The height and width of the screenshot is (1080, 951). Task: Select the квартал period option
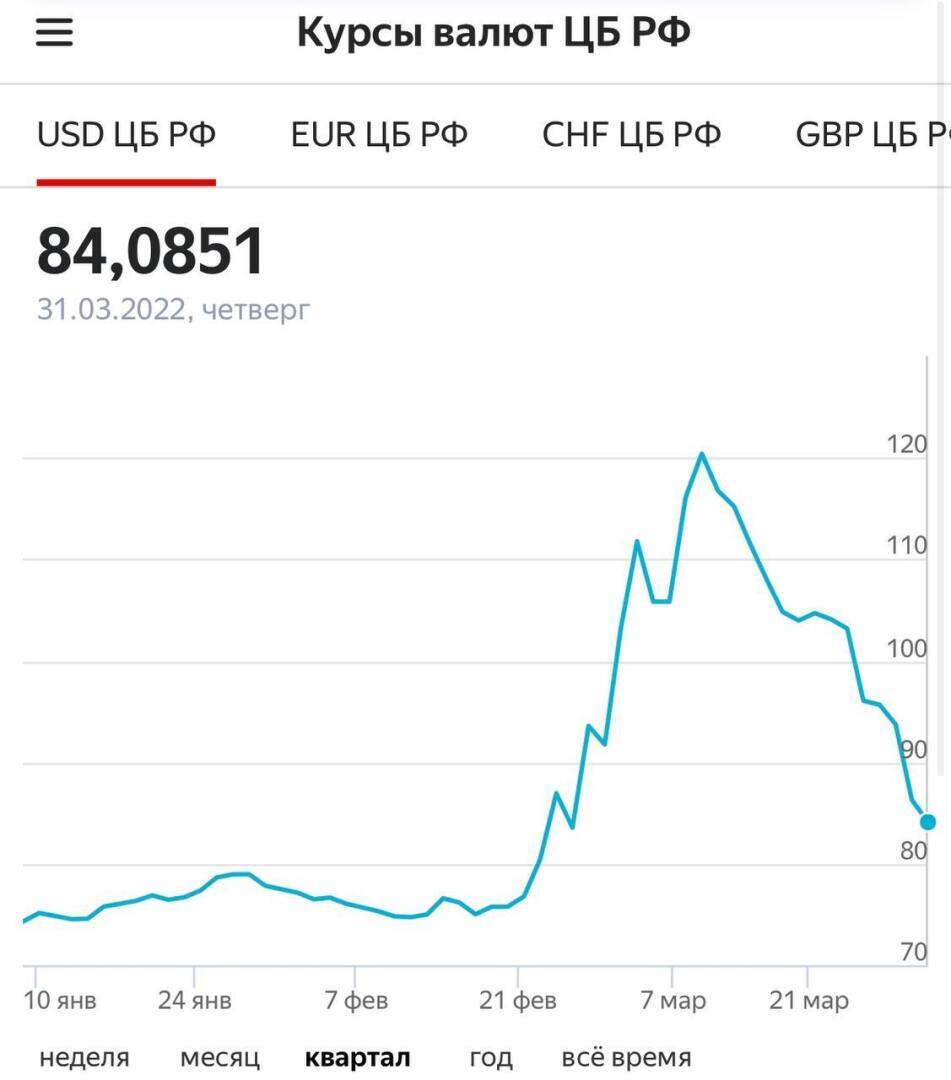357,1057
